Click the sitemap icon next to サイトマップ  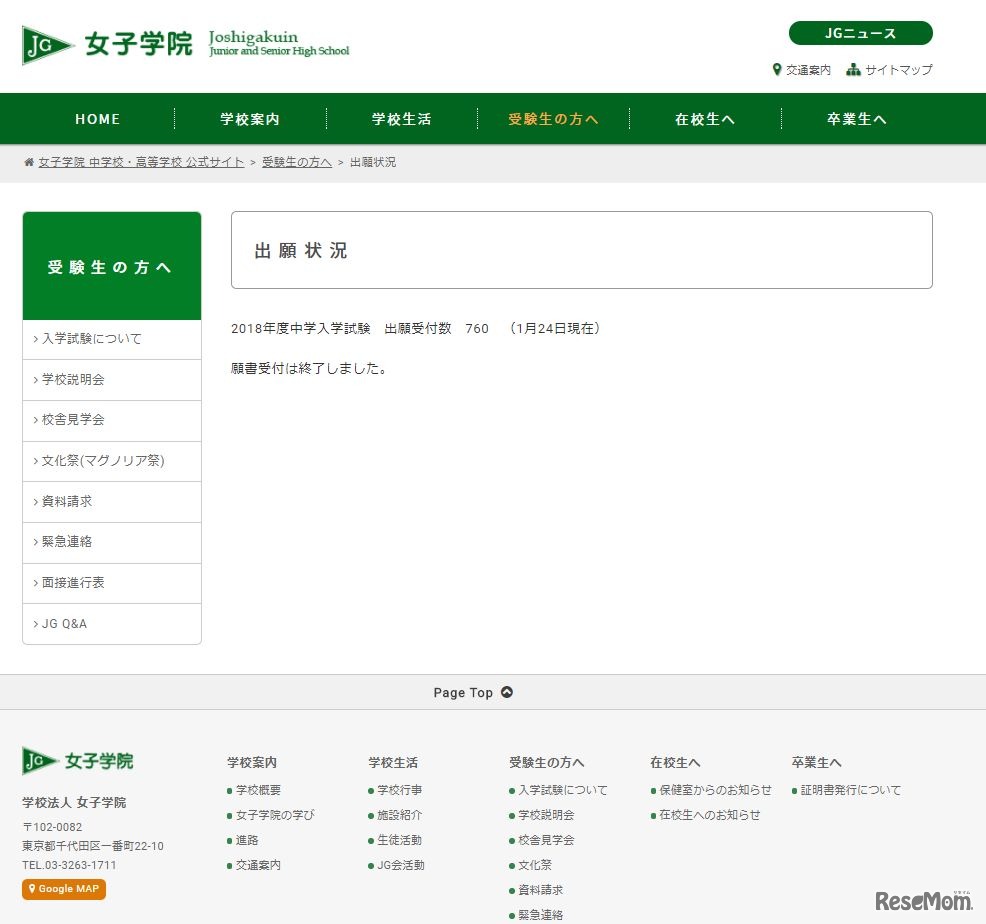pos(853,70)
